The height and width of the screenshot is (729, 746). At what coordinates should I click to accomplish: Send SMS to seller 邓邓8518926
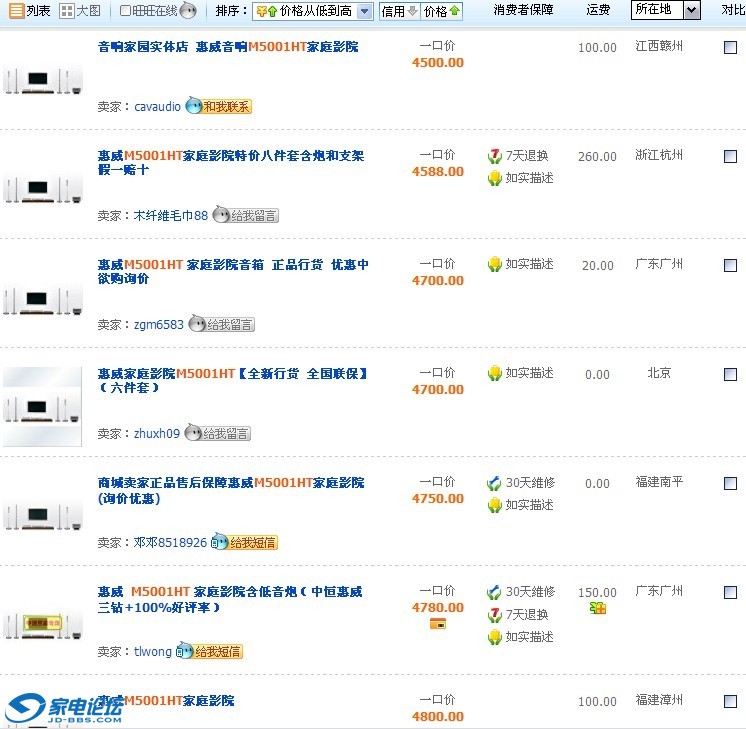[x=244, y=543]
